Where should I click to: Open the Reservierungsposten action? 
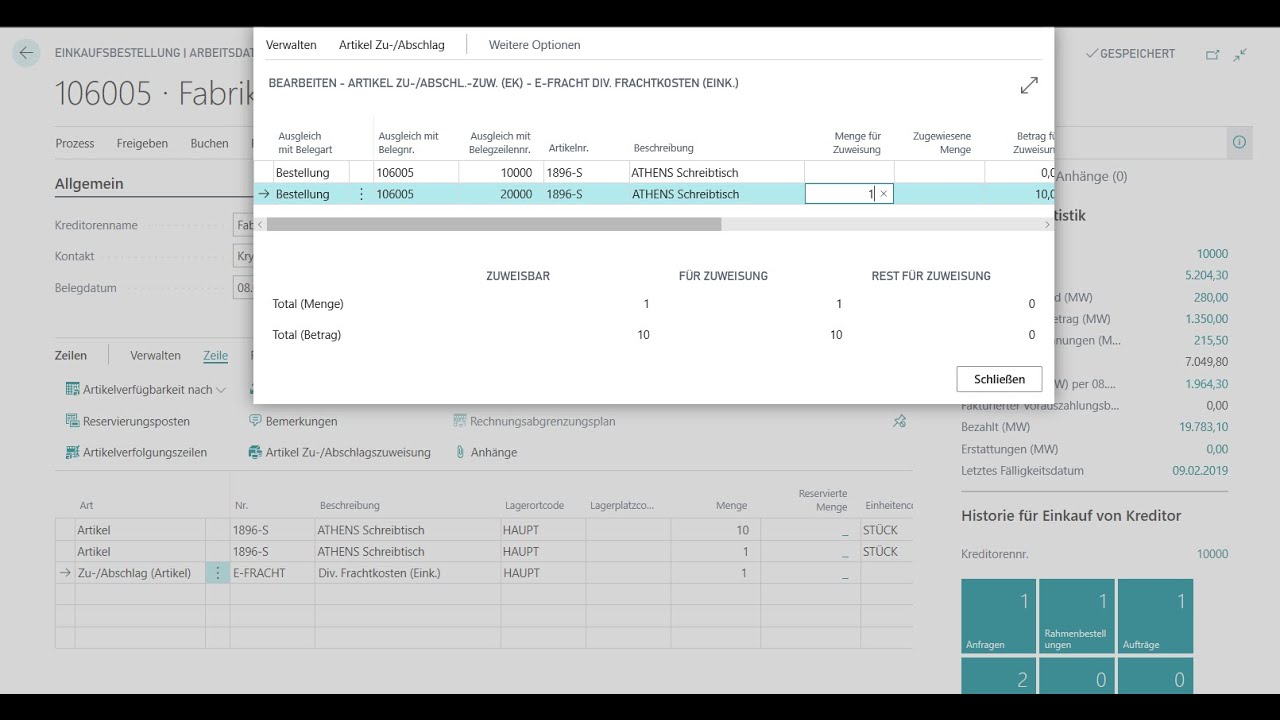128,421
